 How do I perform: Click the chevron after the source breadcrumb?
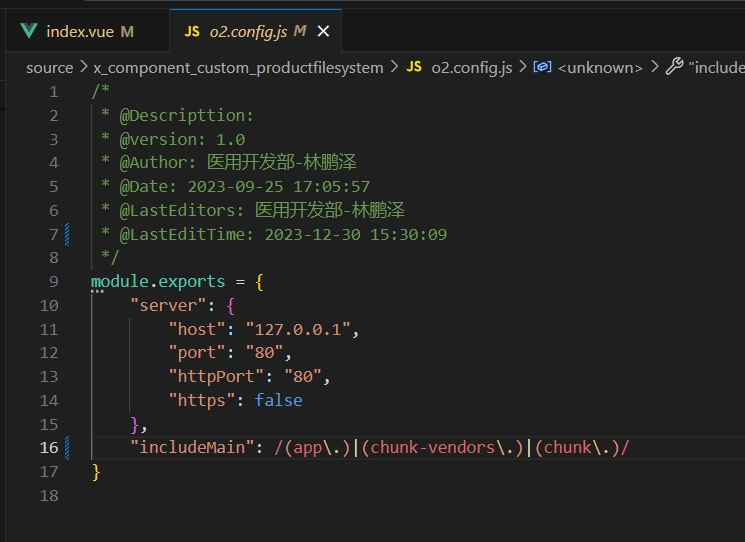click(83, 67)
